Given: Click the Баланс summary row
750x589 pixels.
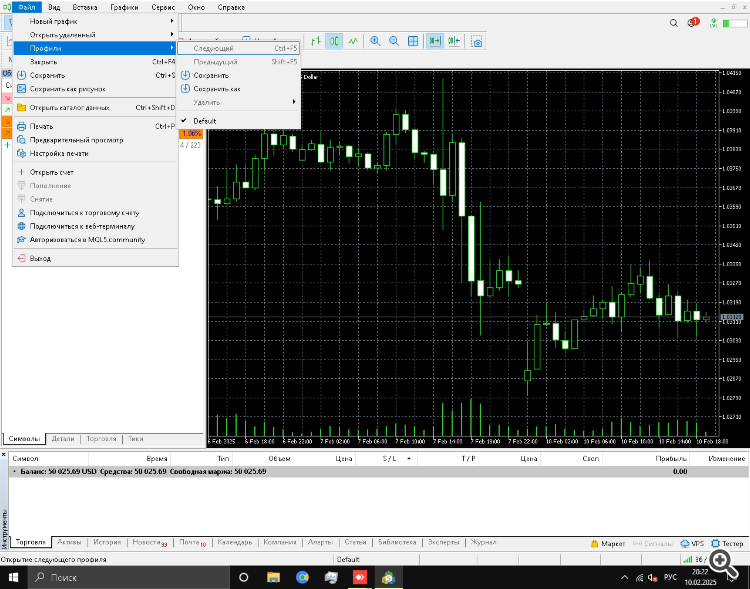Looking at the screenshot, I should (x=378, y=472).
